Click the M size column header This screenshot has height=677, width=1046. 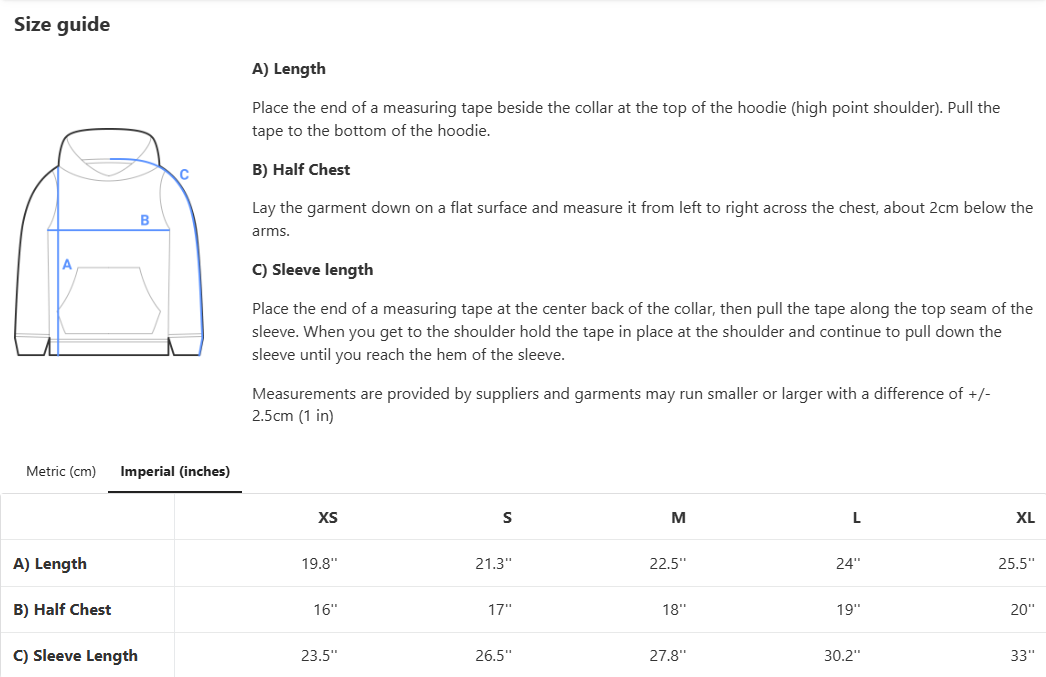click(x=679, y=518)
